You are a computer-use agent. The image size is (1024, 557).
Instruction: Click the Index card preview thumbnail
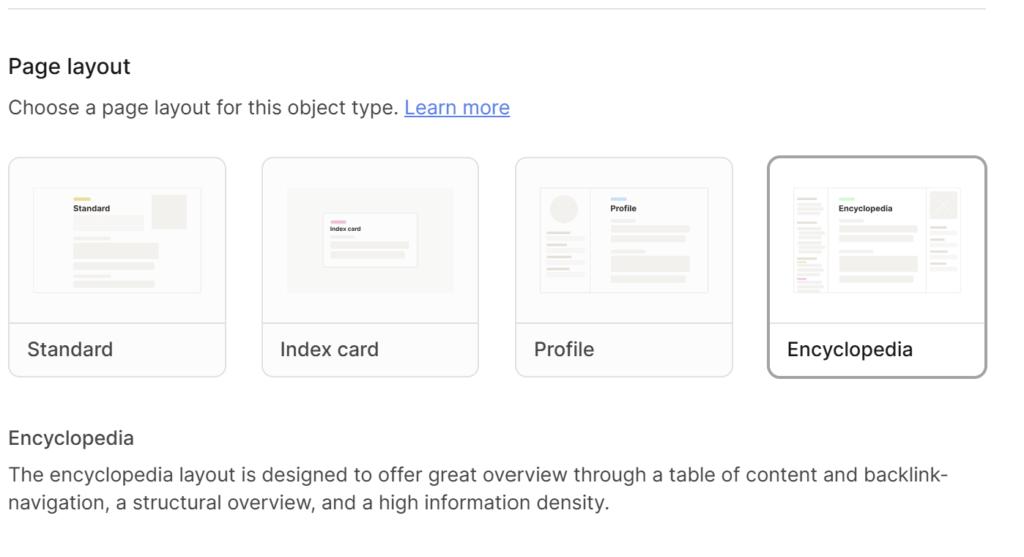(370, 240)
